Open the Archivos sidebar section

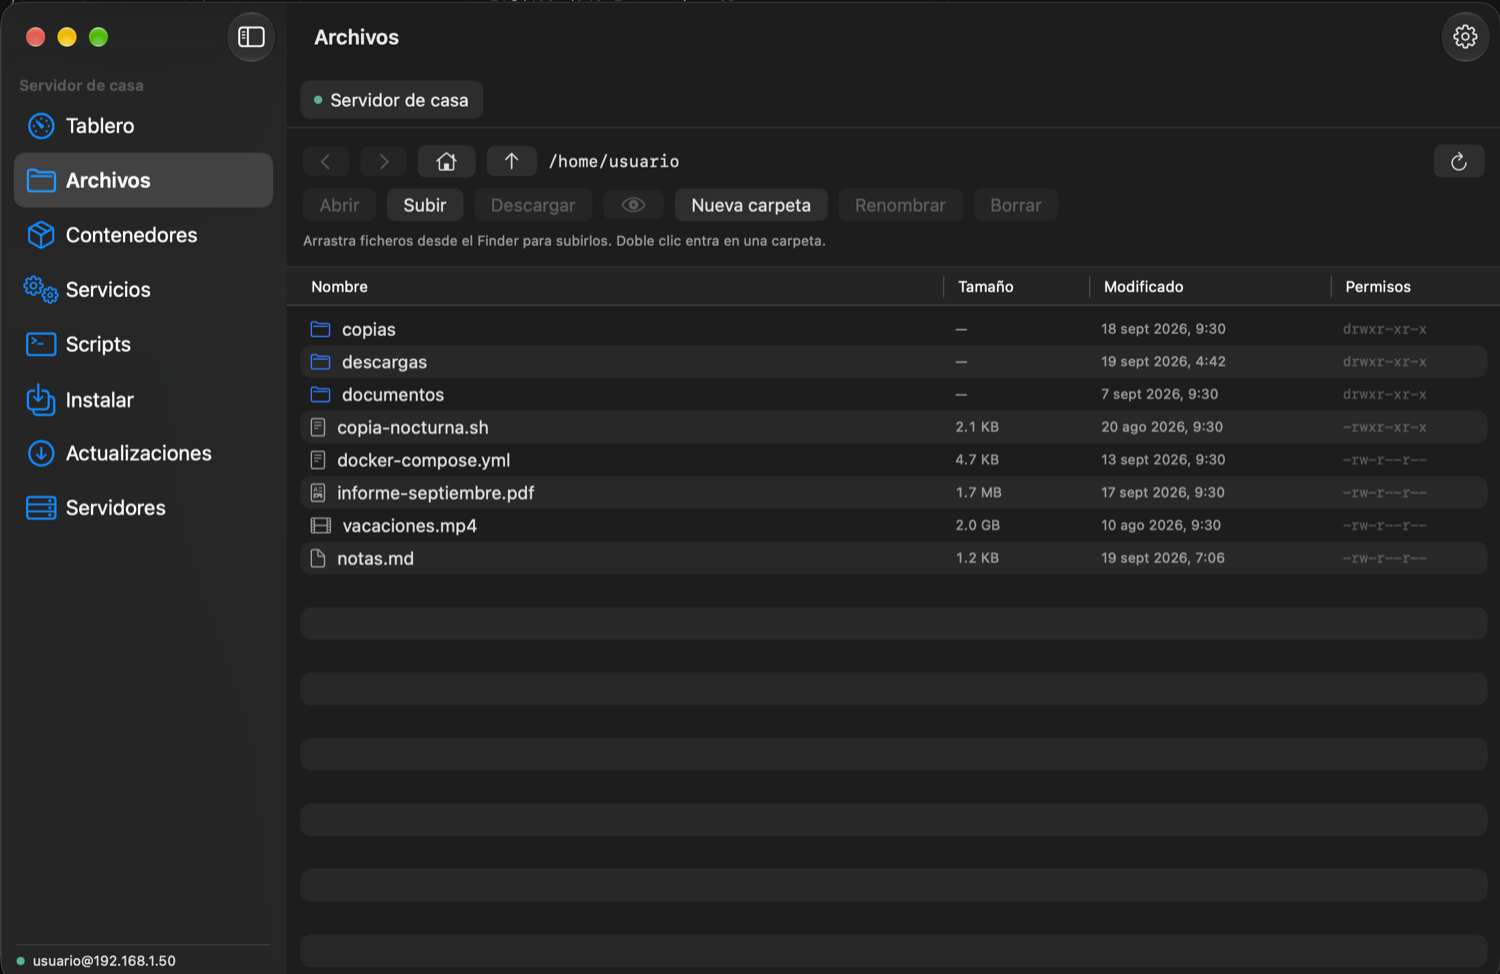pos(143,180)
